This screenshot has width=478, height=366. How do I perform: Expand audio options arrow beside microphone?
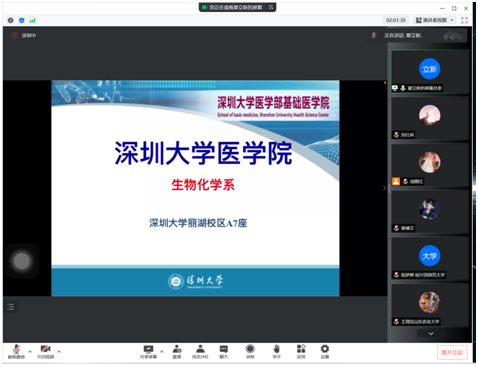click(30, 351)
